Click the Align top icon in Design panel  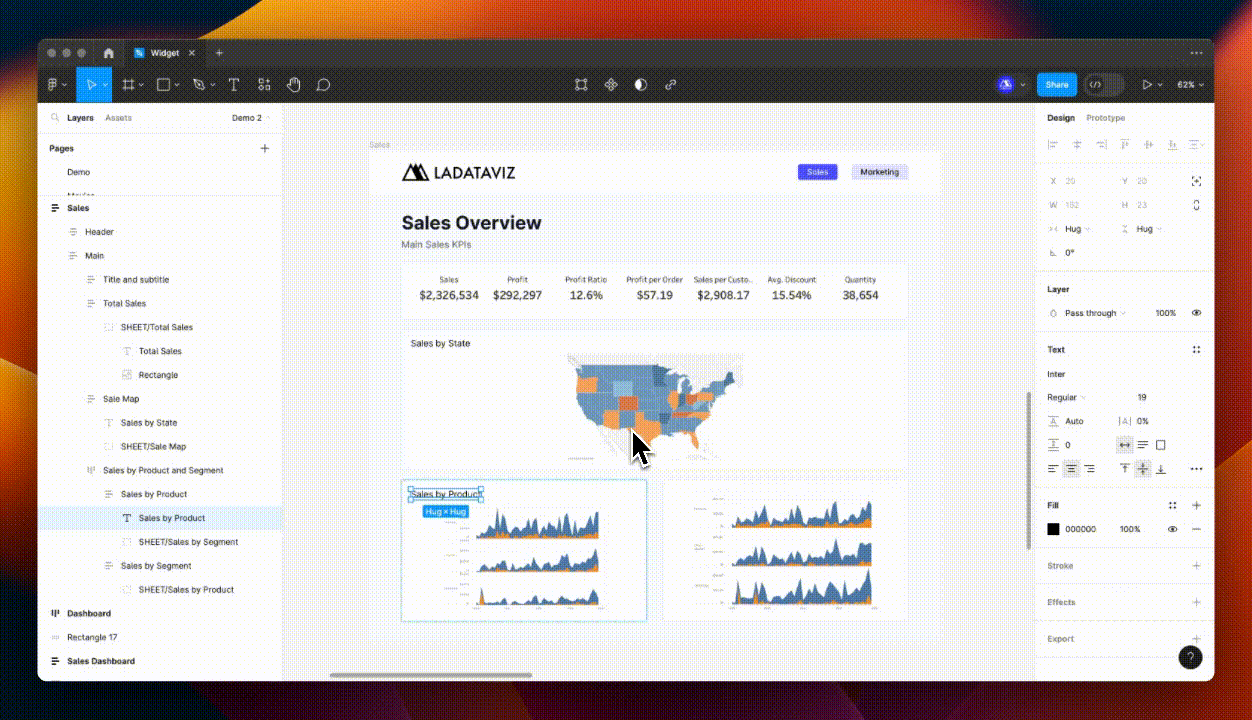tap(1125, 145)
